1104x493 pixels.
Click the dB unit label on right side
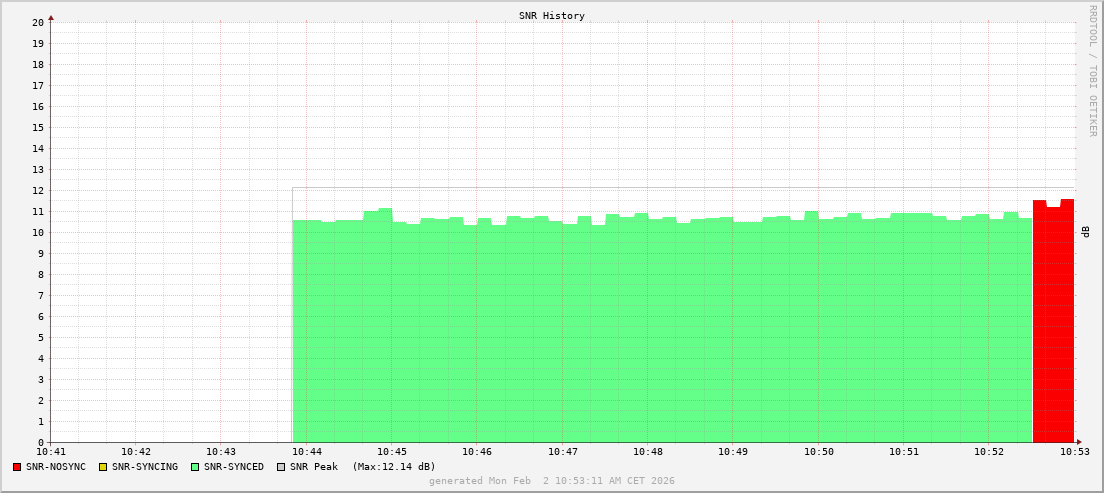coord(1085,232)
